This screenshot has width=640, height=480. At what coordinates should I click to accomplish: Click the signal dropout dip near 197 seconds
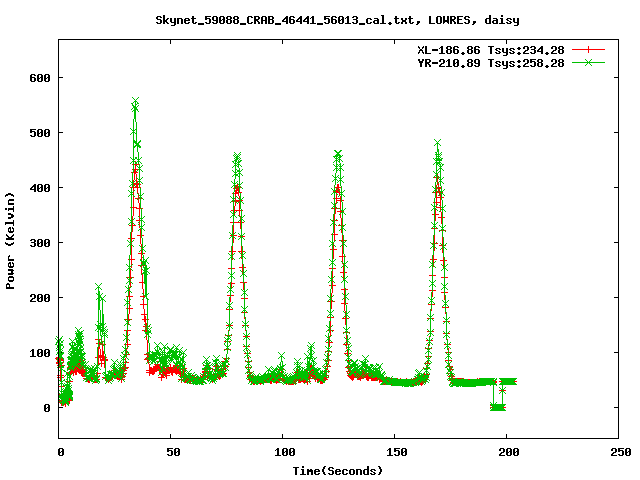(x=497, y=405)
